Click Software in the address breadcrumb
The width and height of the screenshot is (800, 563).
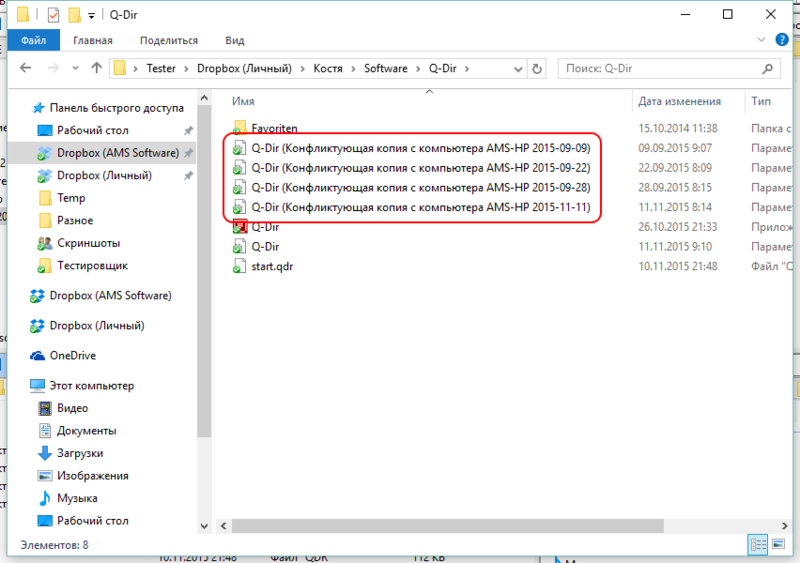pyautogui.click(x=386, y=68)
